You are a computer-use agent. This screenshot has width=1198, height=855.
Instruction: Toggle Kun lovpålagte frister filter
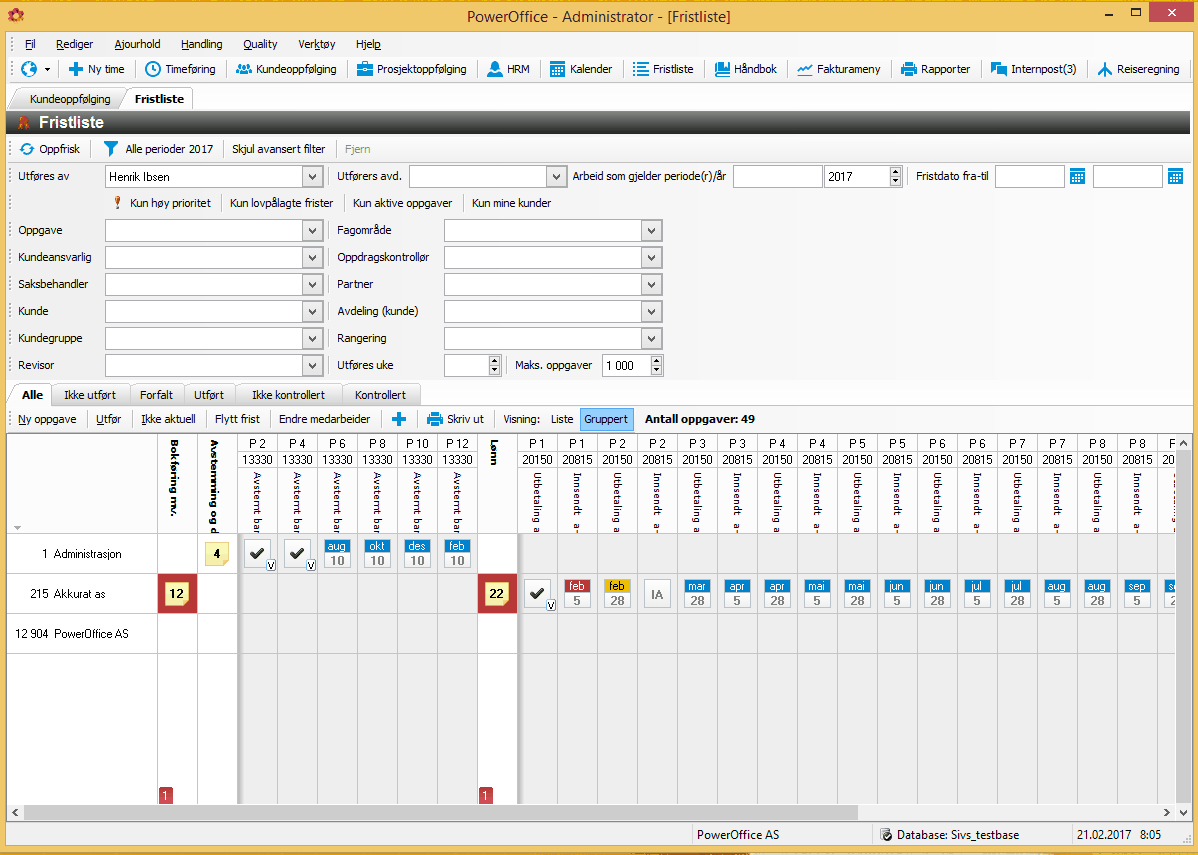click(282, 203)
